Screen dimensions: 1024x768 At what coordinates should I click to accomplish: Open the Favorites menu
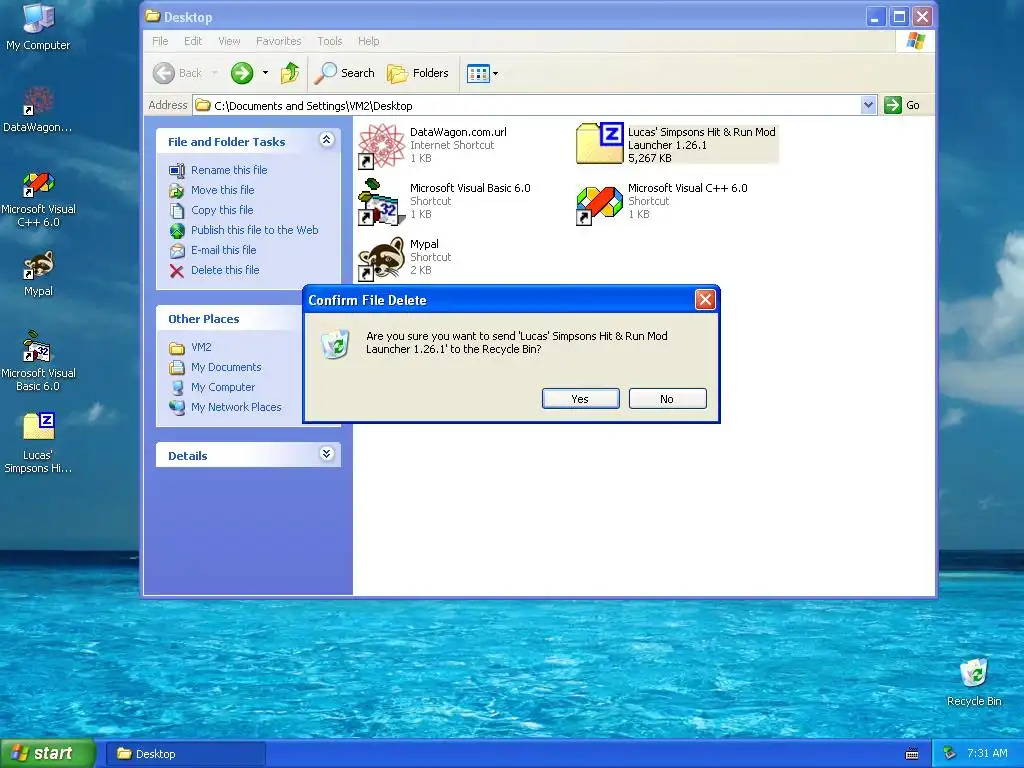[x=279, y=41]
